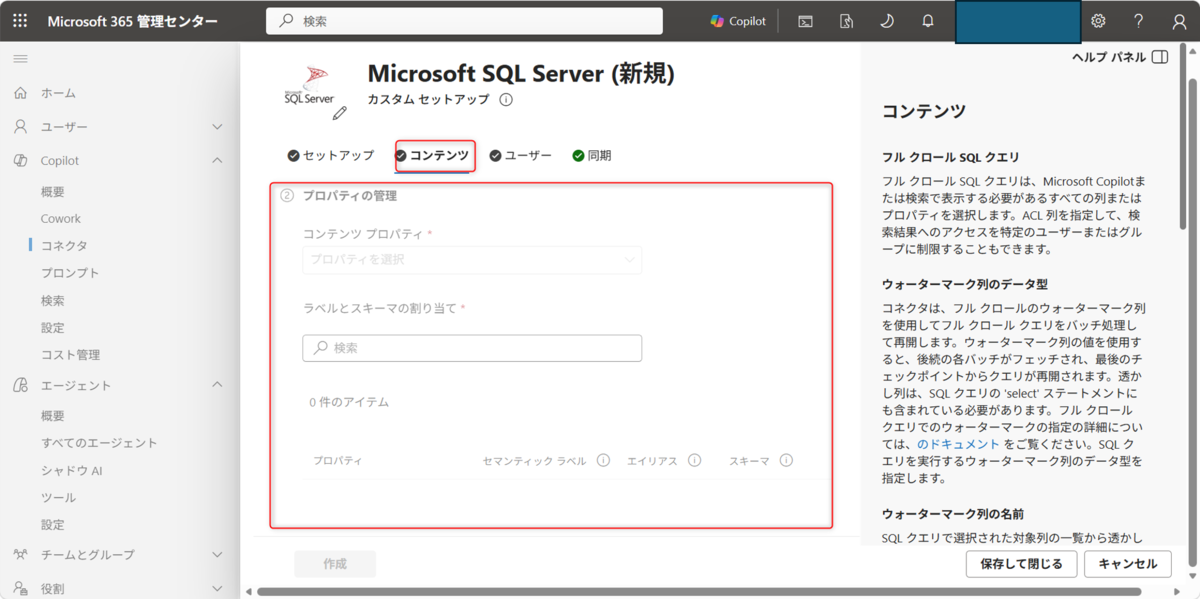Switch to the セットアップ tab
The image size is (1200, 599).
click(x=331, y=156)
